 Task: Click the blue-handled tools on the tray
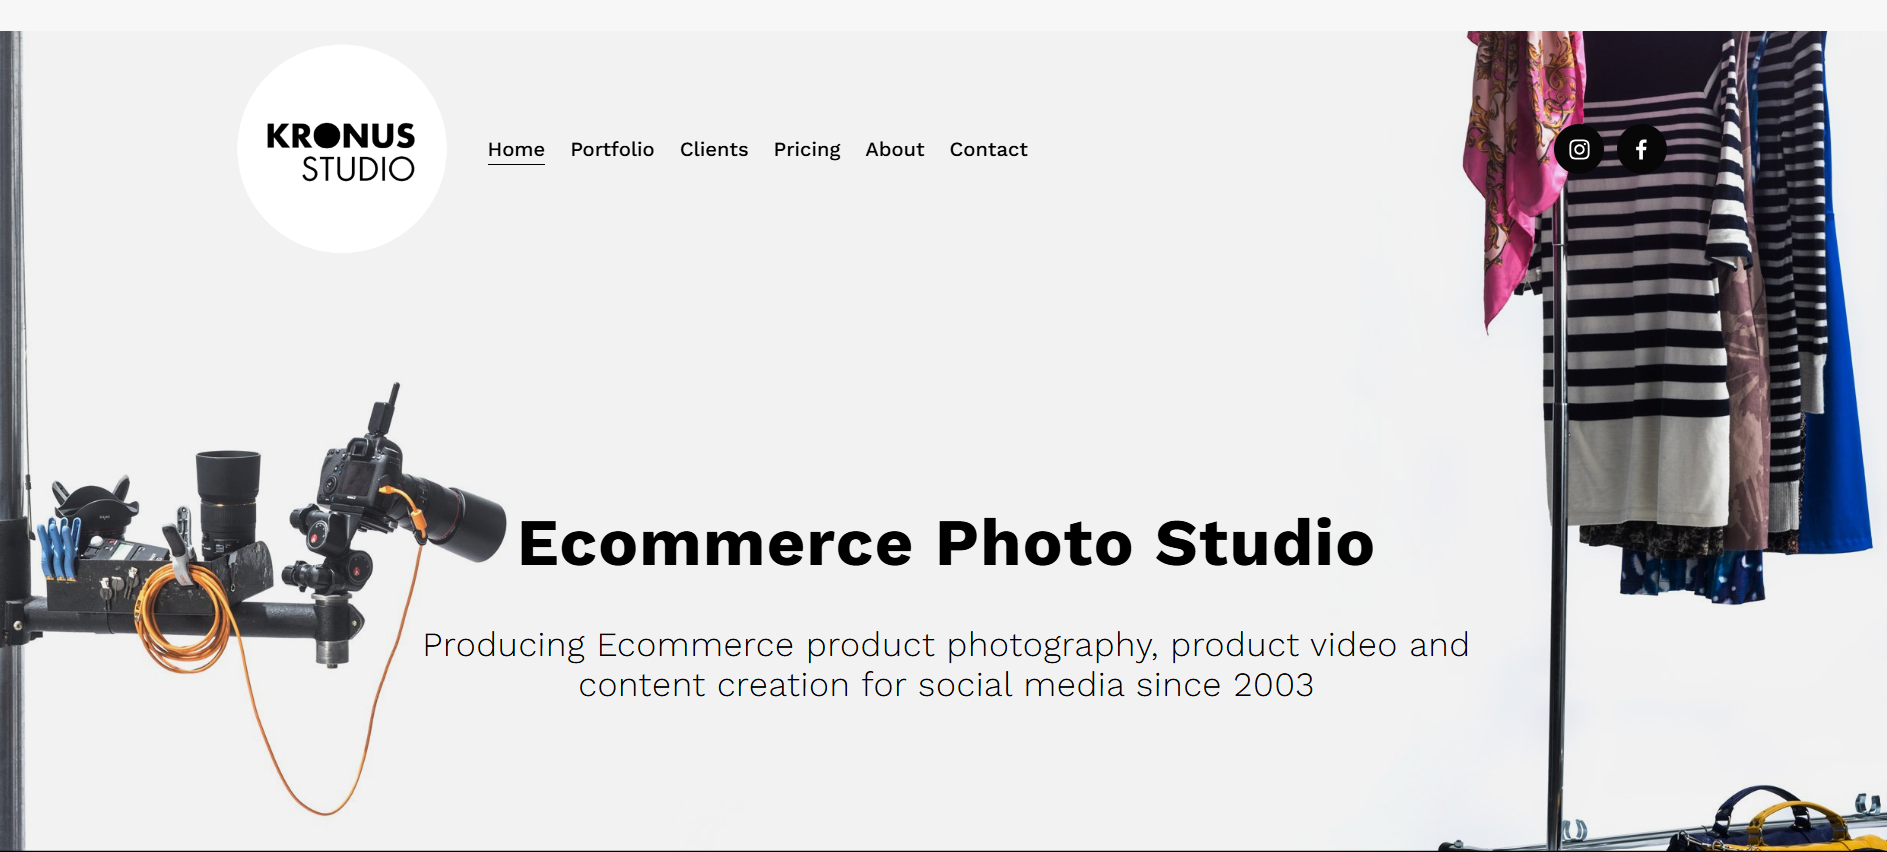click(x=58, y=548)
